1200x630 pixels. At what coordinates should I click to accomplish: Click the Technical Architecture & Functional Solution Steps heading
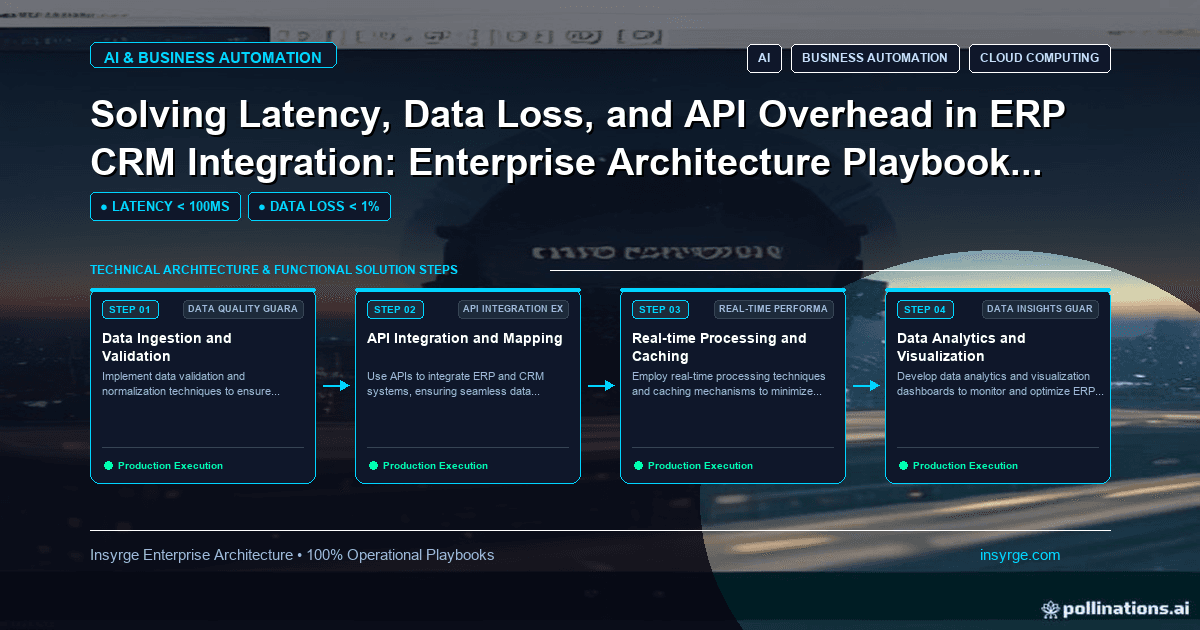point(274,270)
